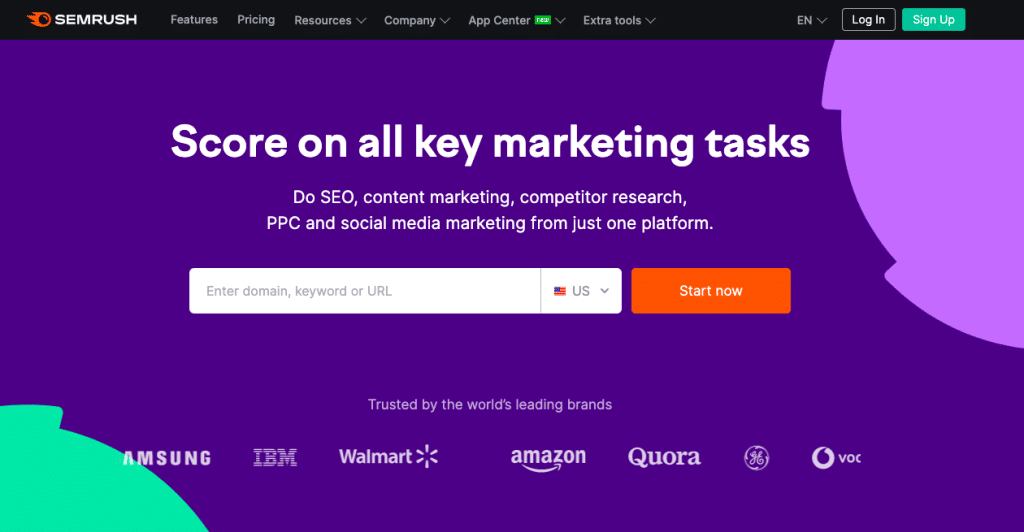Open the US country database dropdown

tap(581, 291)
